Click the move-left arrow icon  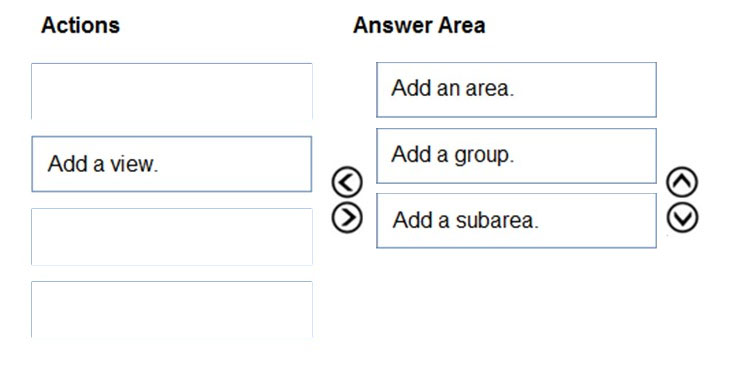click(347, 182)
